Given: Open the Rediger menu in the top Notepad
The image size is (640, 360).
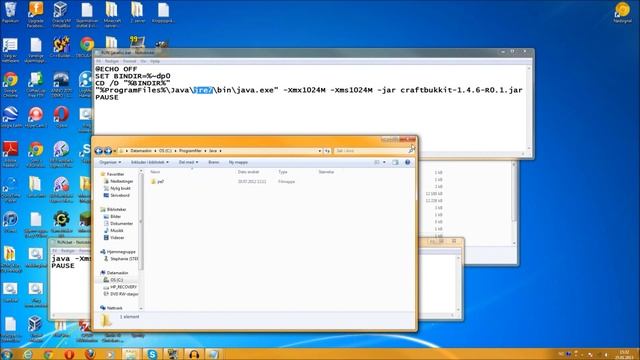Looking at the screenshot, I should (111, 61).
